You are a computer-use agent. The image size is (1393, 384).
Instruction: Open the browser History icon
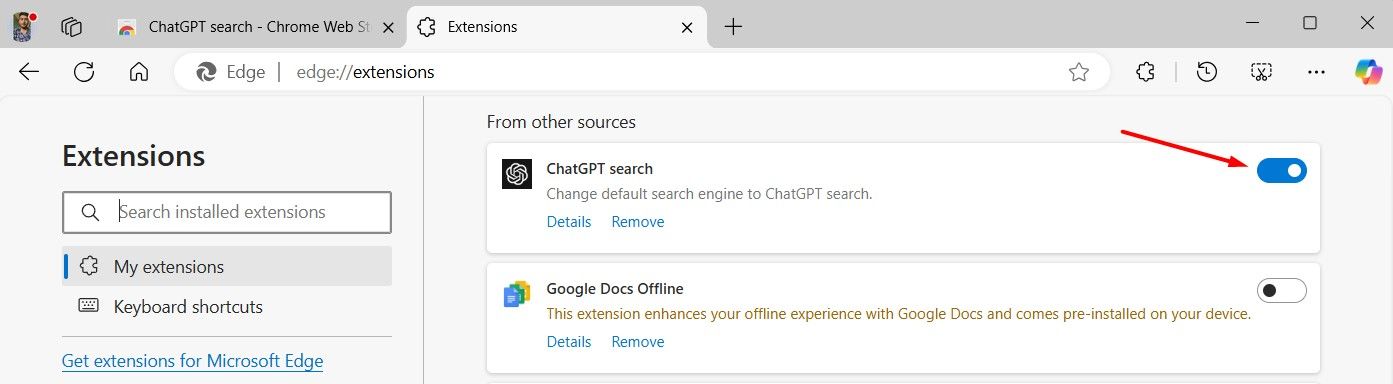1207,72
